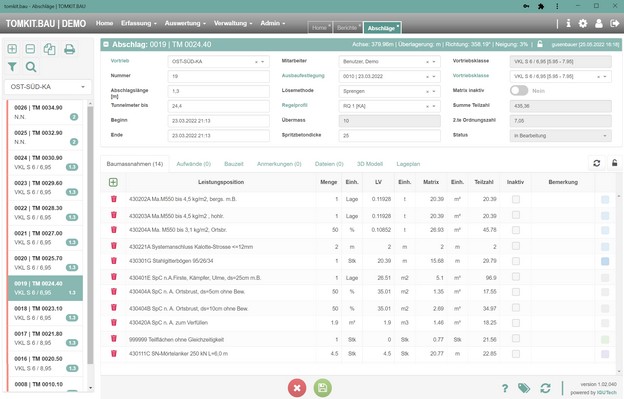
Task: Click the unlock icon above table
Action: pyautogui.click(x=614, y=163)
